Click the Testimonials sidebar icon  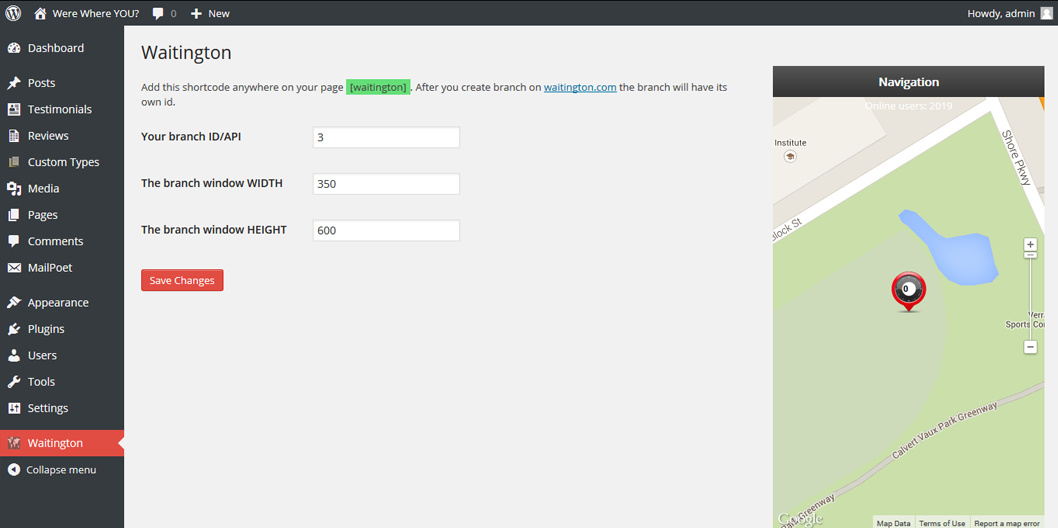pos(13,109)
